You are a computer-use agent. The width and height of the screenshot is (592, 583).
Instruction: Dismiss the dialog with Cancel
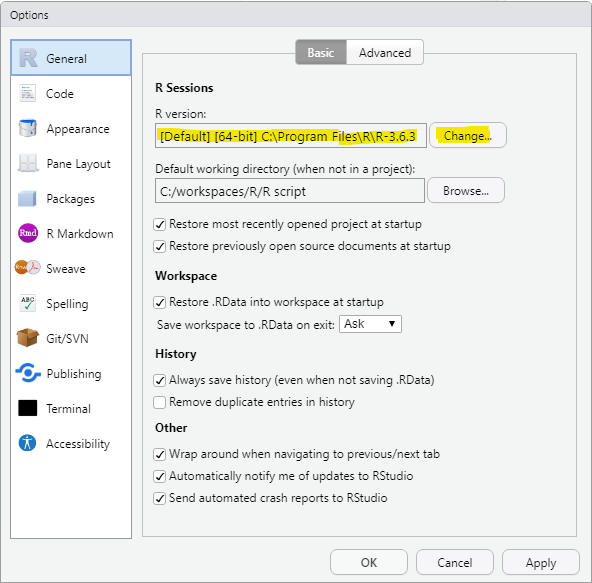[x=455, y=562]
